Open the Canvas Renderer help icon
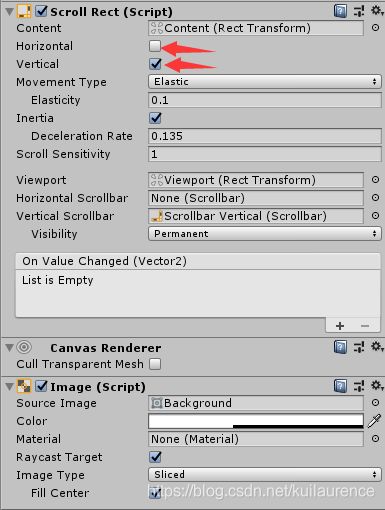 (340, 347)
